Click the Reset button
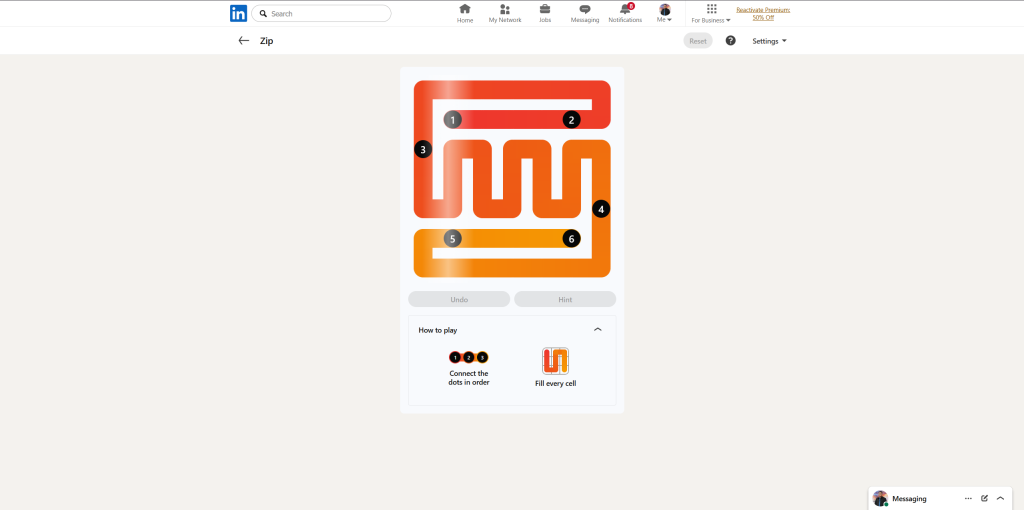 [x=698, y=40]
